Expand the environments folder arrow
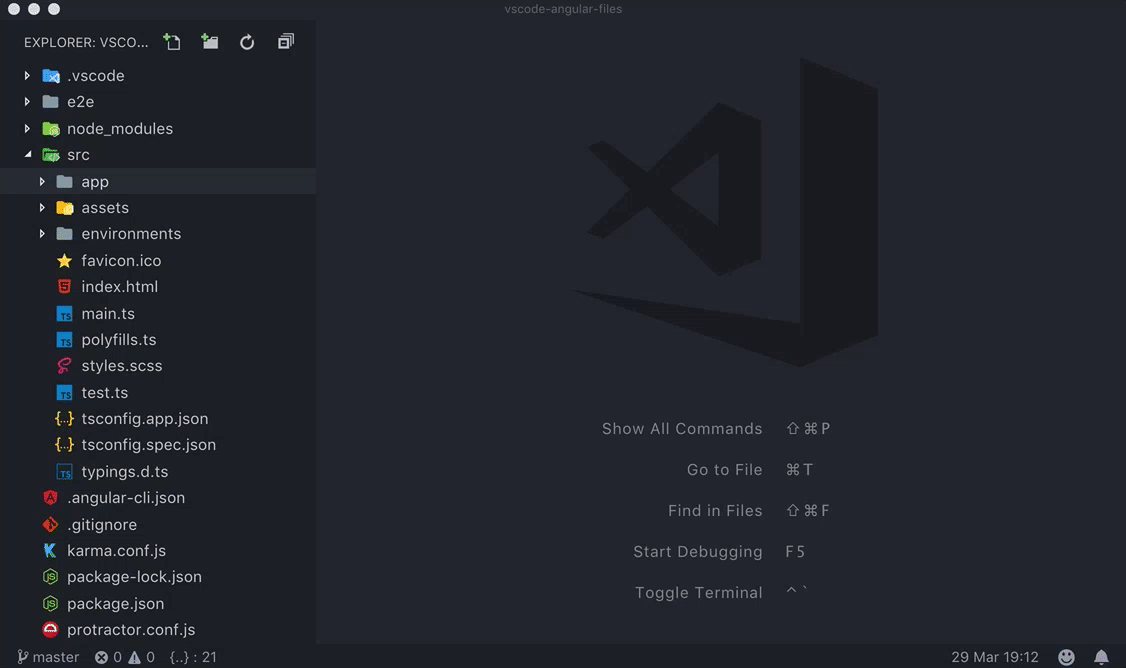The image size is (1126, 668). pyautogui.click(x=42, y=233)
